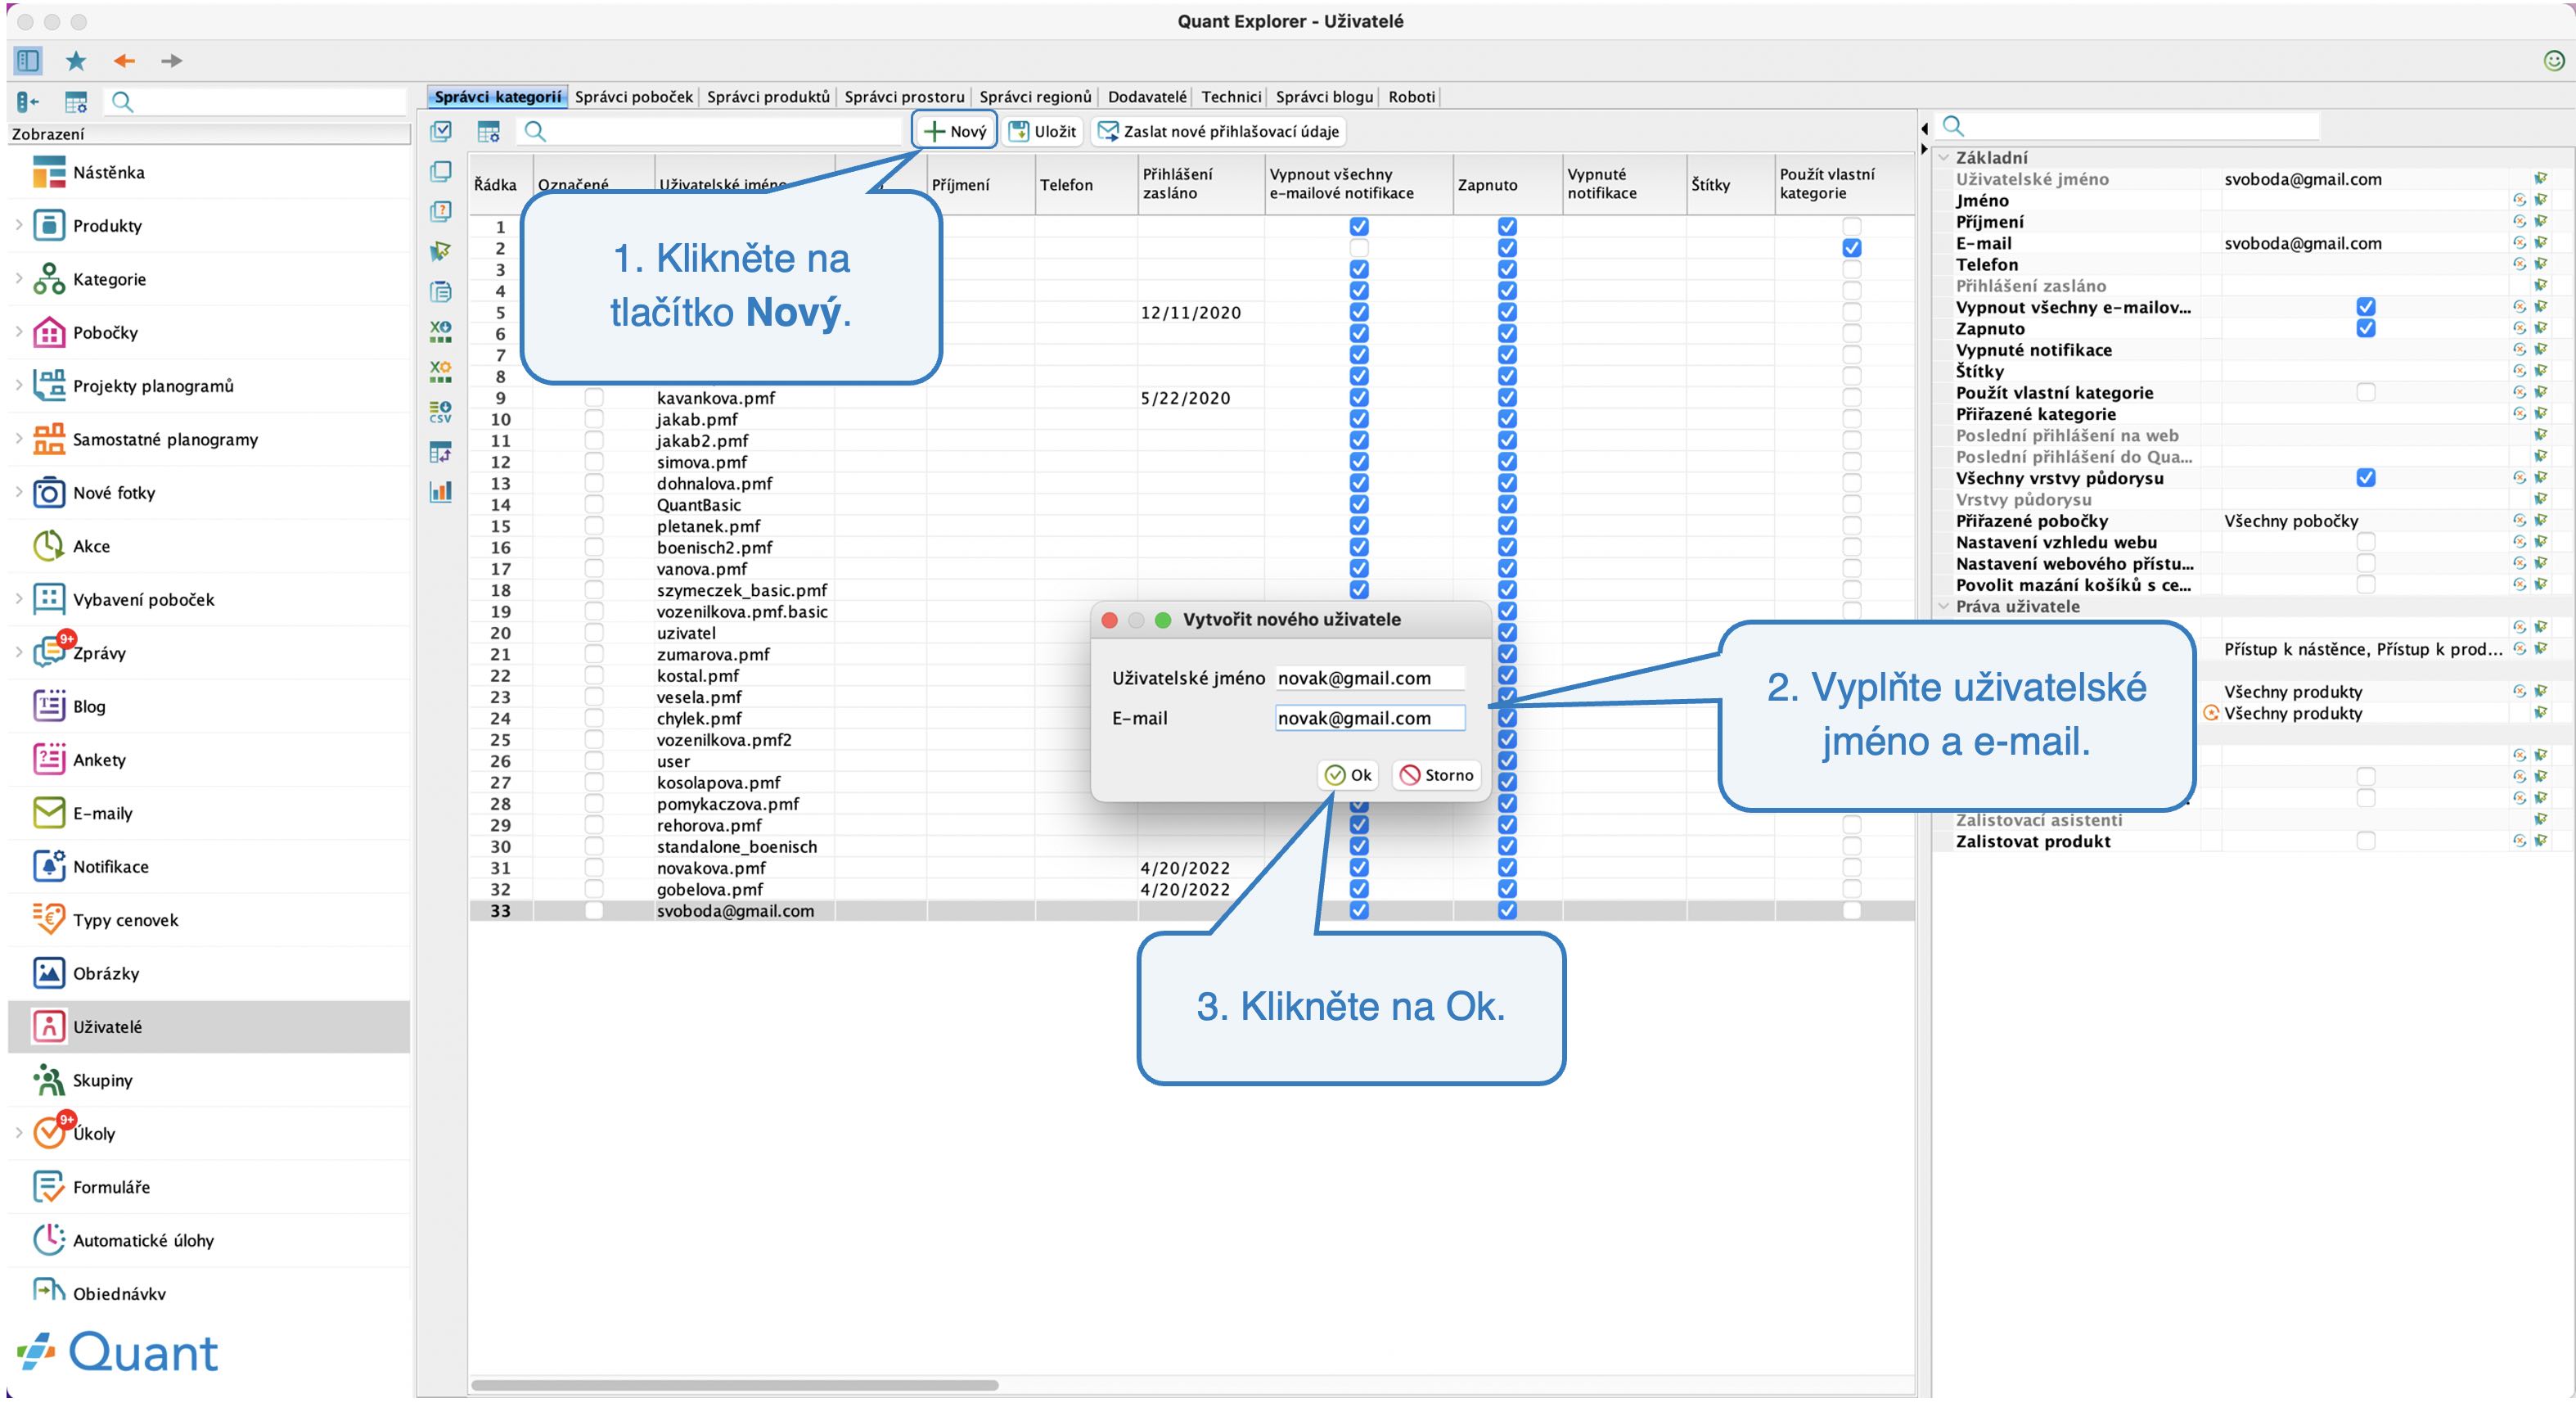Switch to Roboti tab
The height and width of the screenshot is (1403, 2576).
coord(1411,97)
